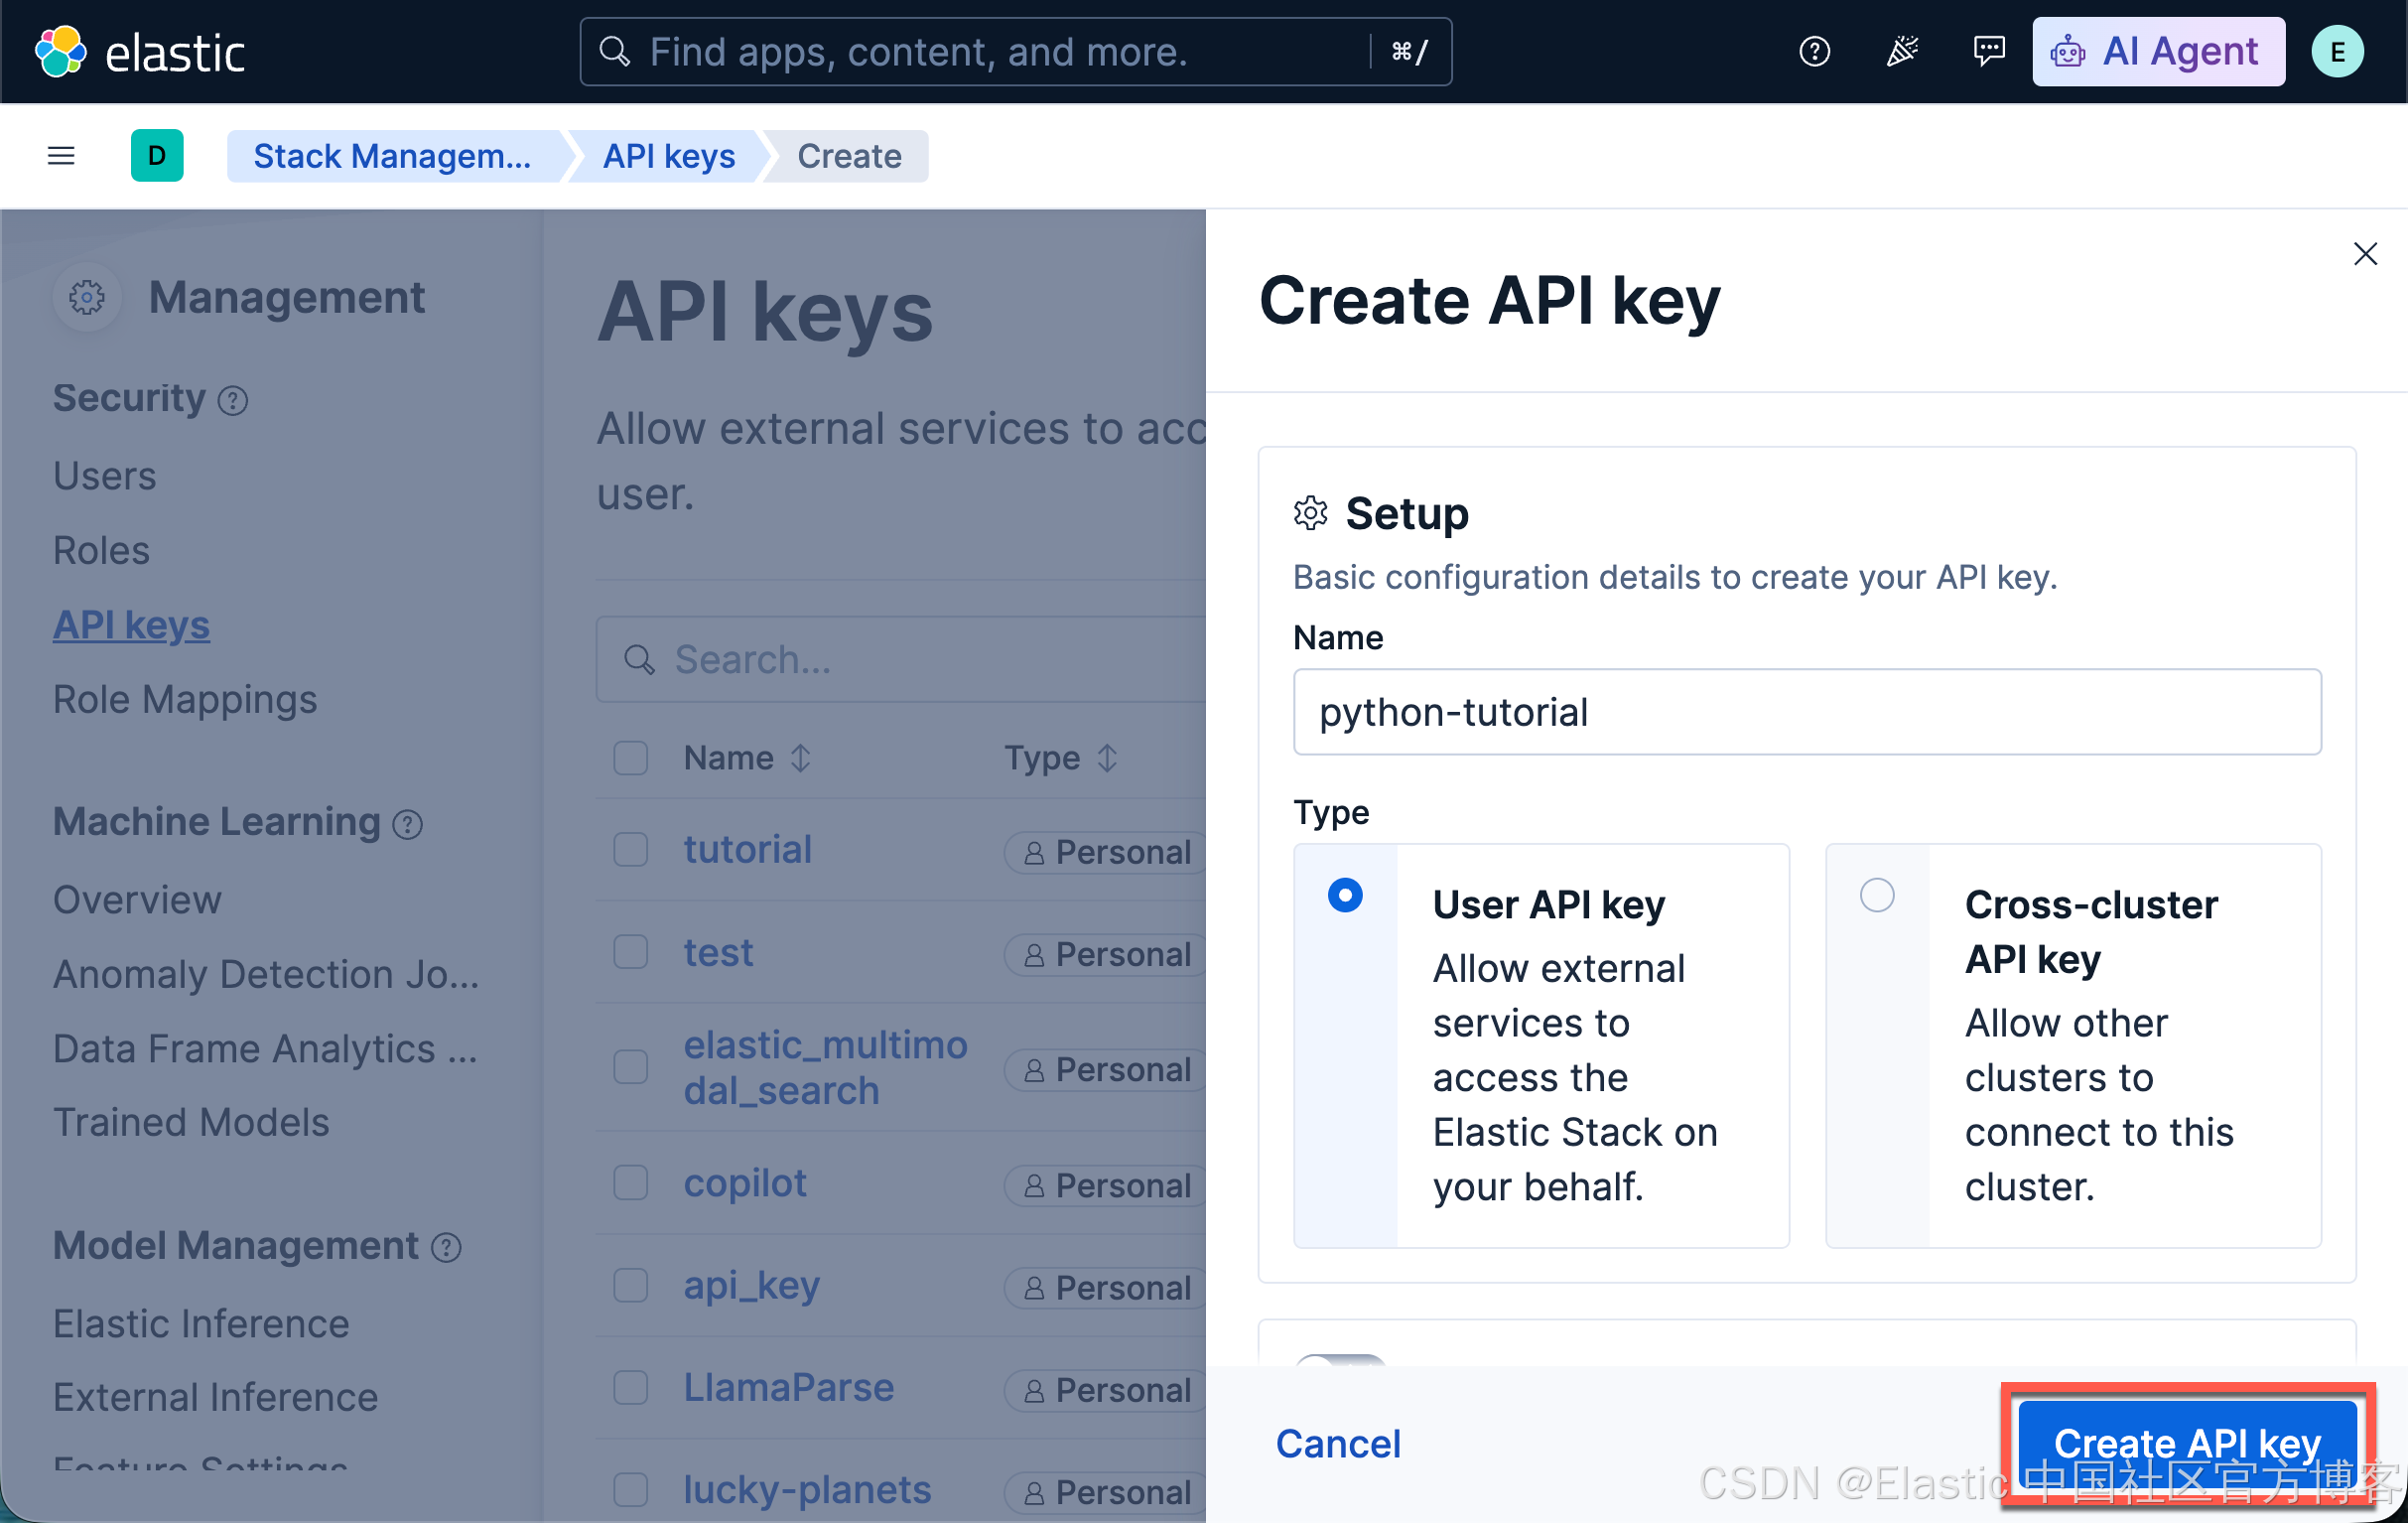Viewport: 2408px width, 1523px height.
Task: Open Elastic Inference
Action: tap(201, 1324)
